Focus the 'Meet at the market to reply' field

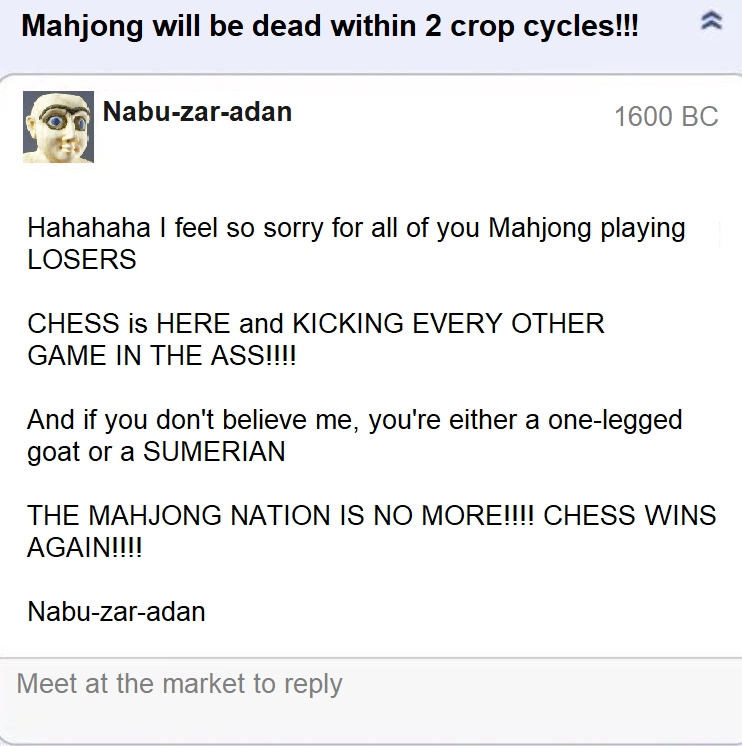371,700
